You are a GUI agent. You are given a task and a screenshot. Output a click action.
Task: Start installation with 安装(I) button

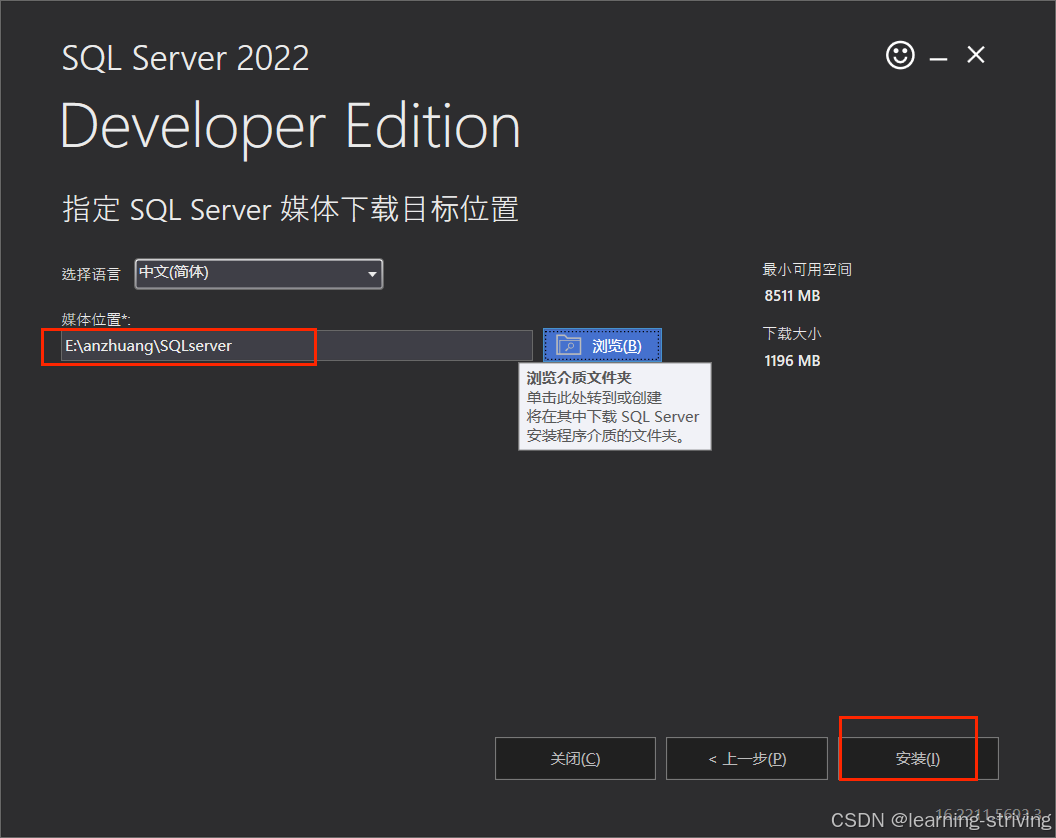918,759
